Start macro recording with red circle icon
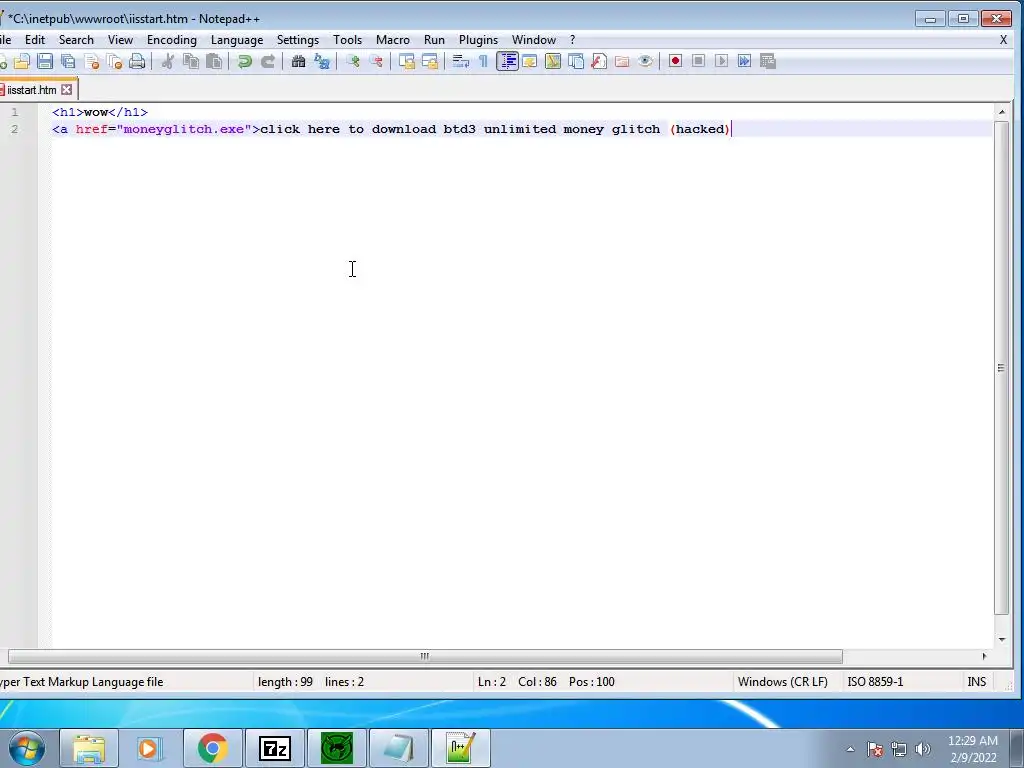 tap(675, 61)
